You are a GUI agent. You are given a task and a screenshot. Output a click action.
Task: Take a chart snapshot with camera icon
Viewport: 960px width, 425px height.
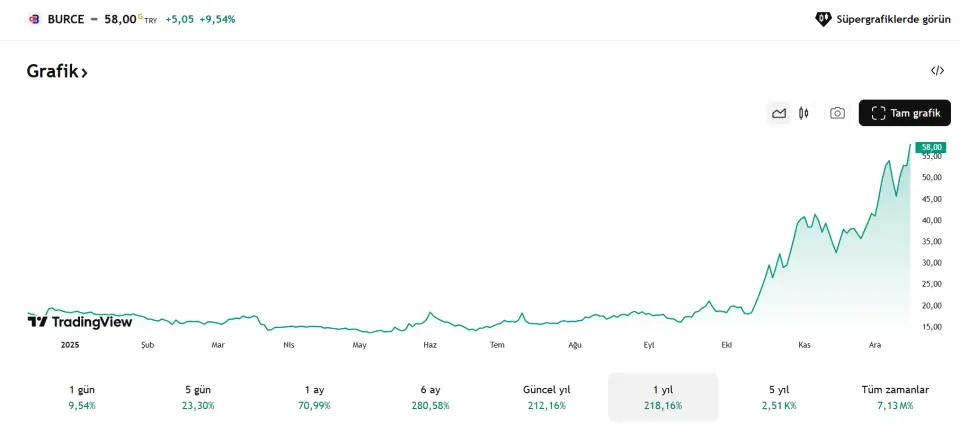click(837, 113)
